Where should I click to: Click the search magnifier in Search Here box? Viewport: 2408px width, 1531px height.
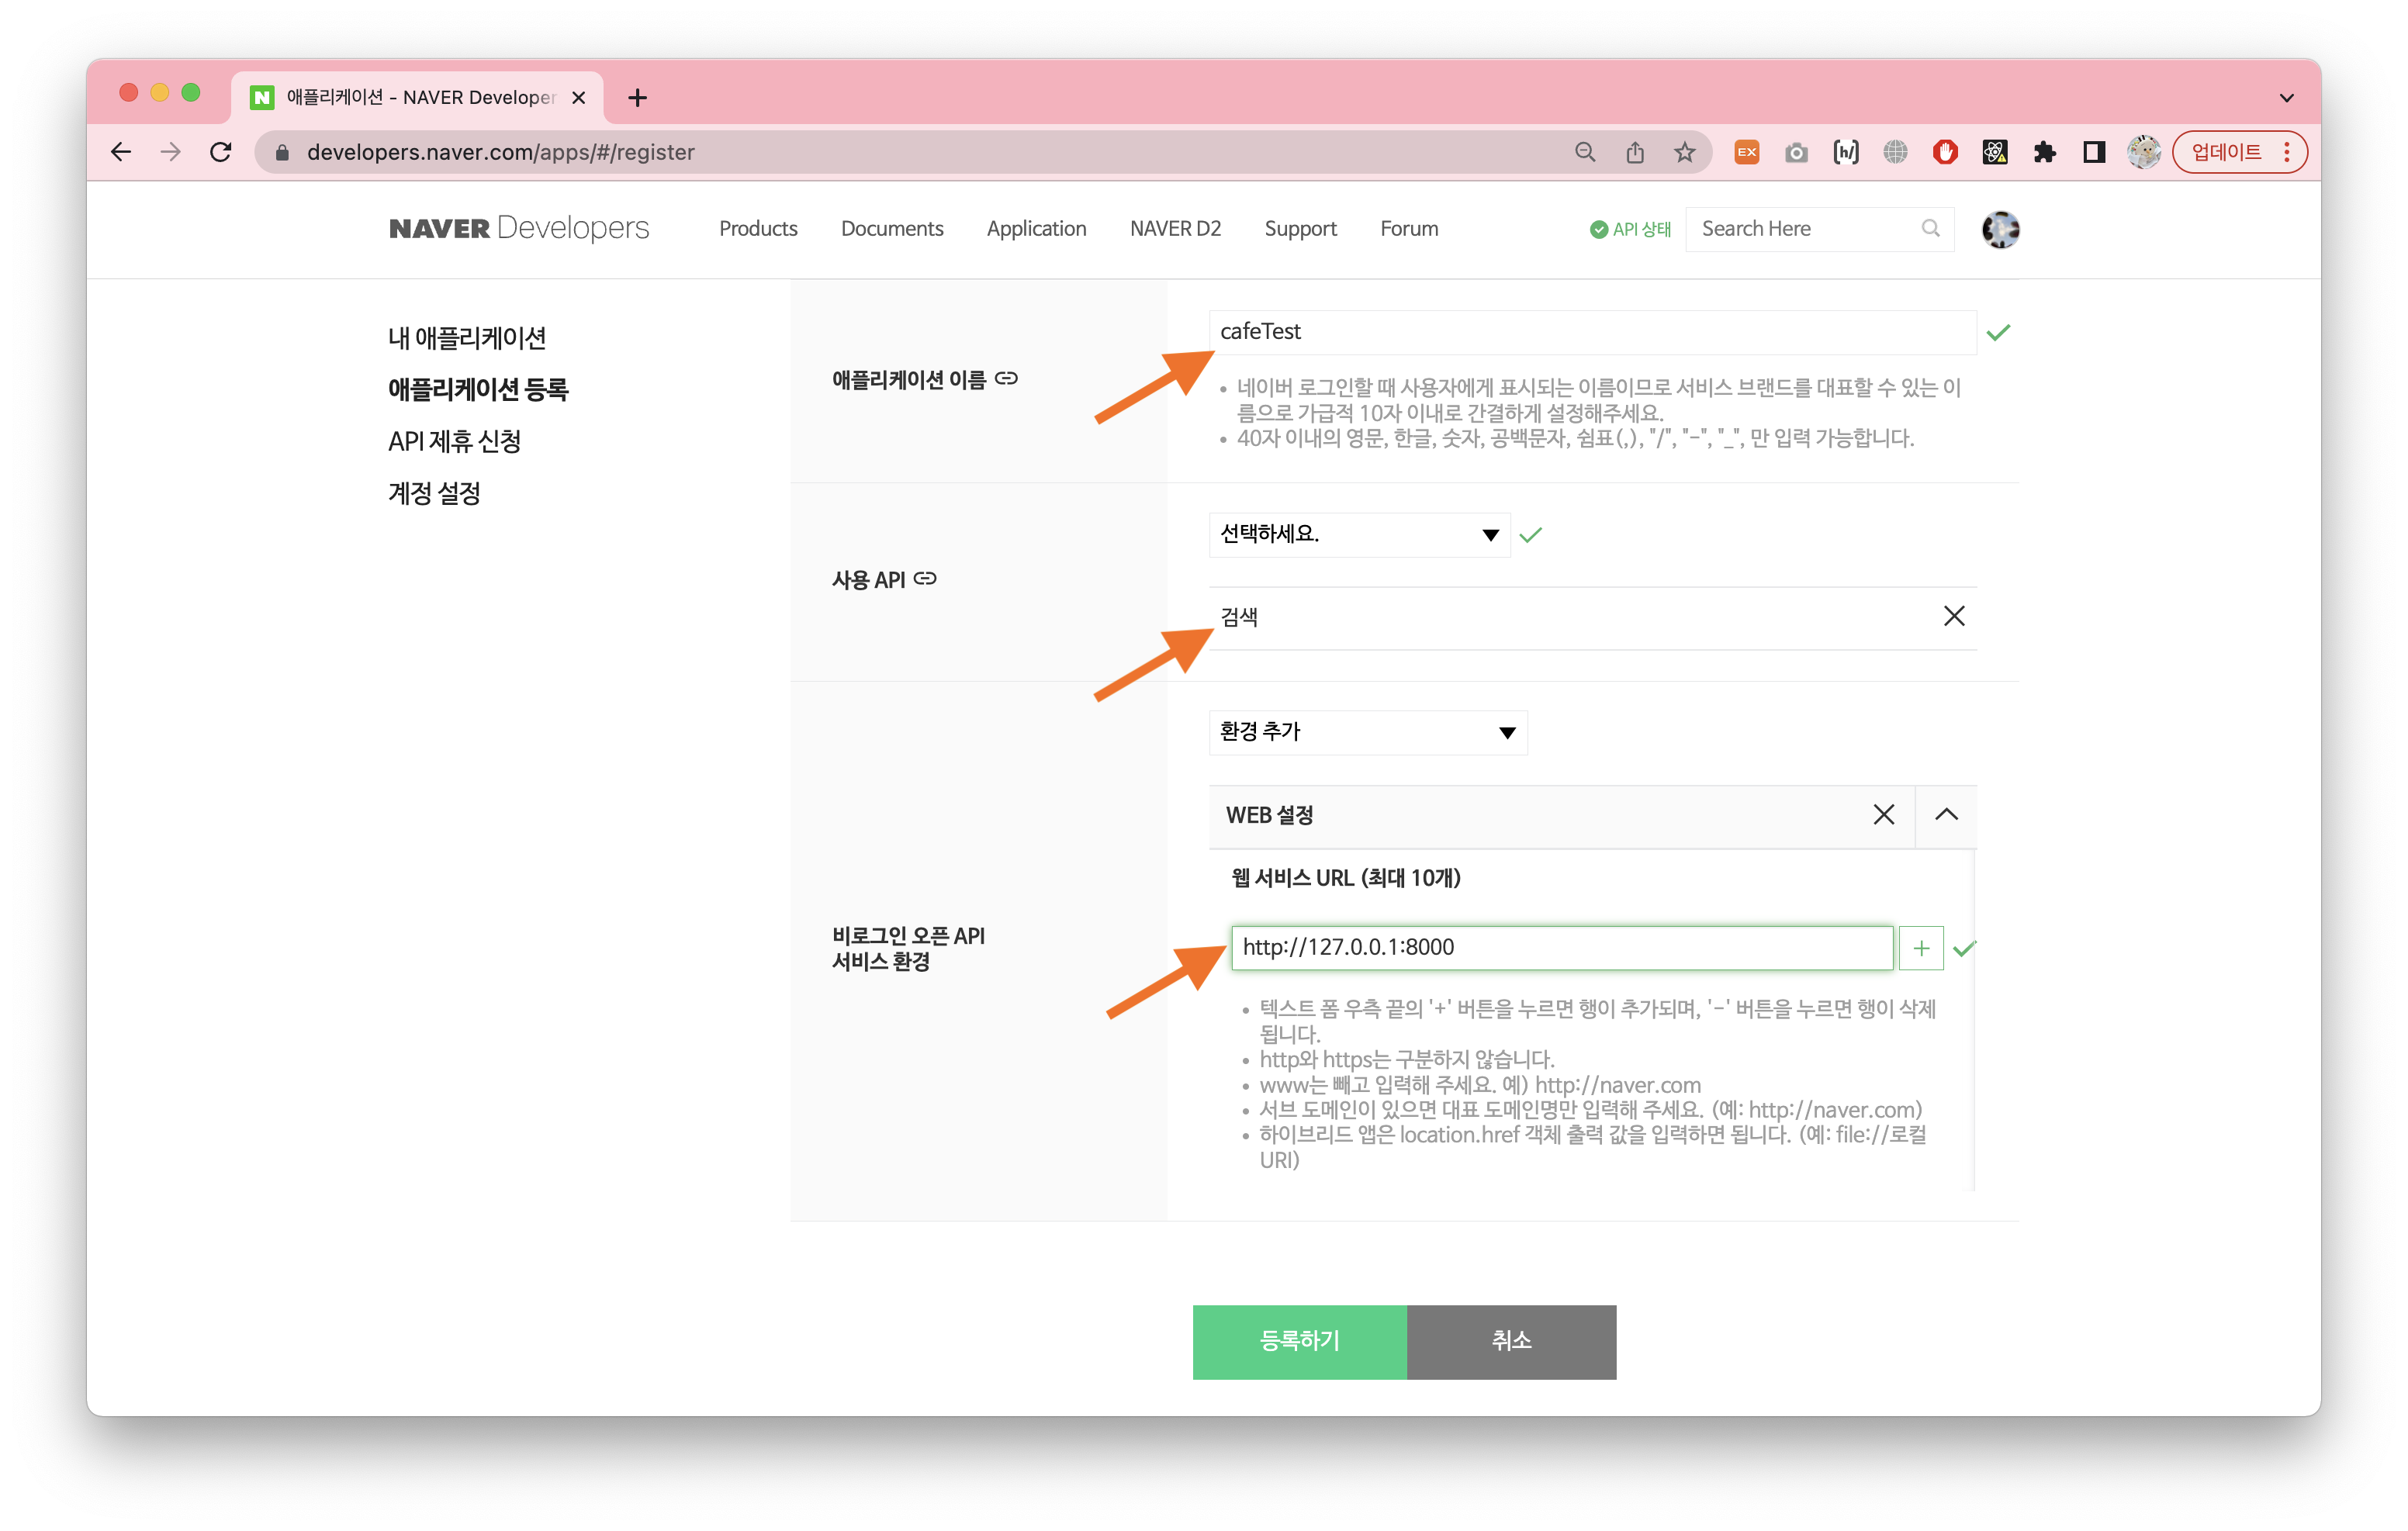tap(1930, 229)
